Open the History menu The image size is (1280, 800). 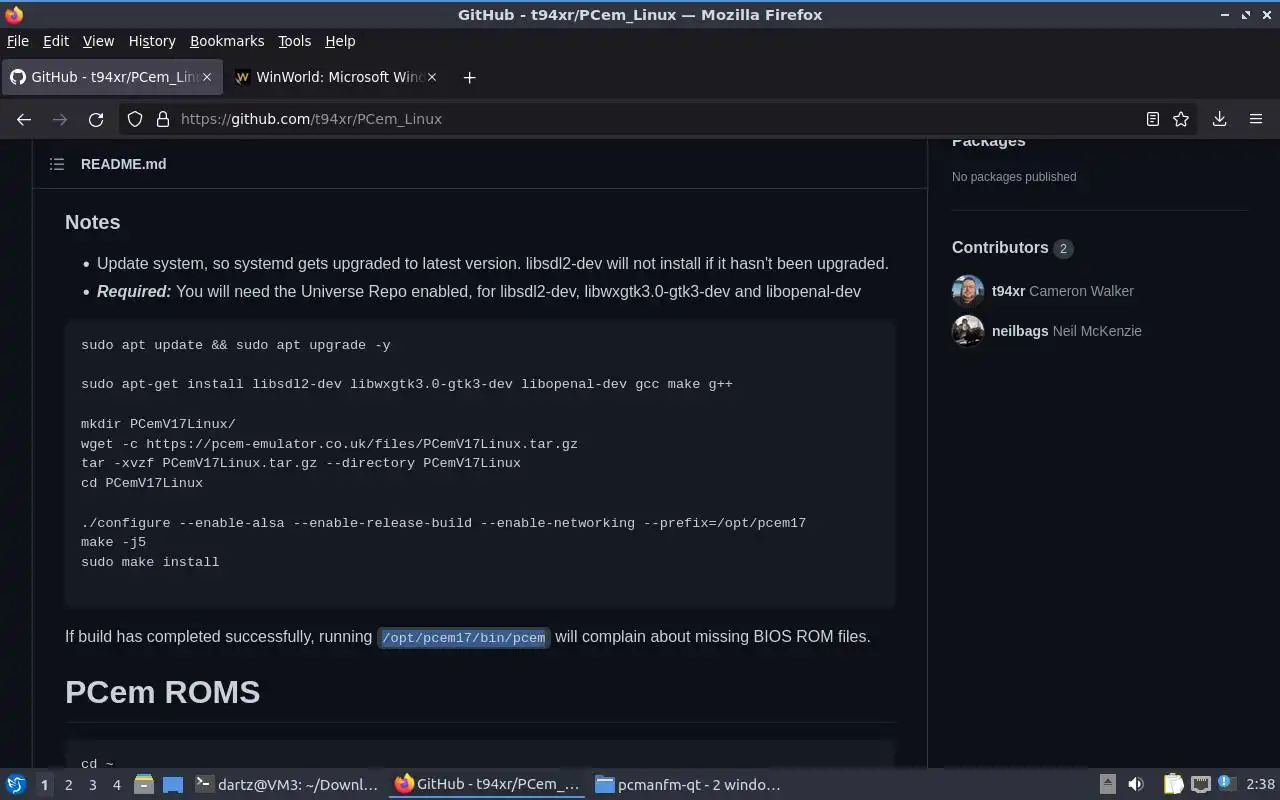(152, 41)
